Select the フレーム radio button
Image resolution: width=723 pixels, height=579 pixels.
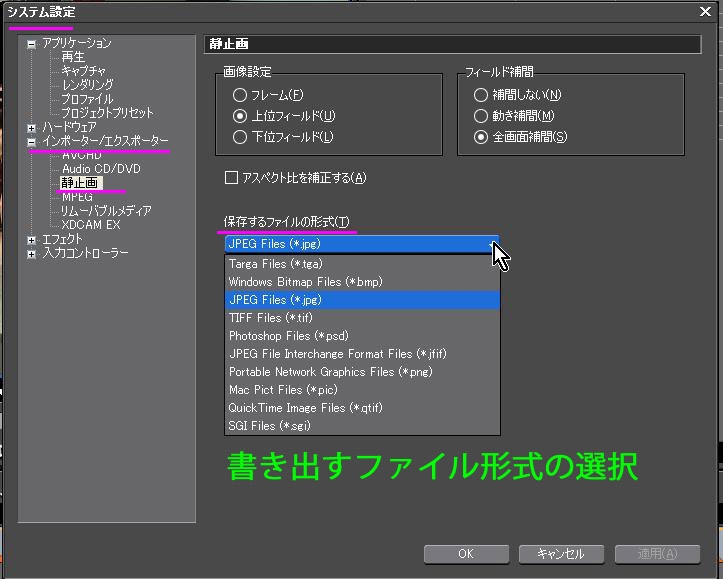pos(239,95)
